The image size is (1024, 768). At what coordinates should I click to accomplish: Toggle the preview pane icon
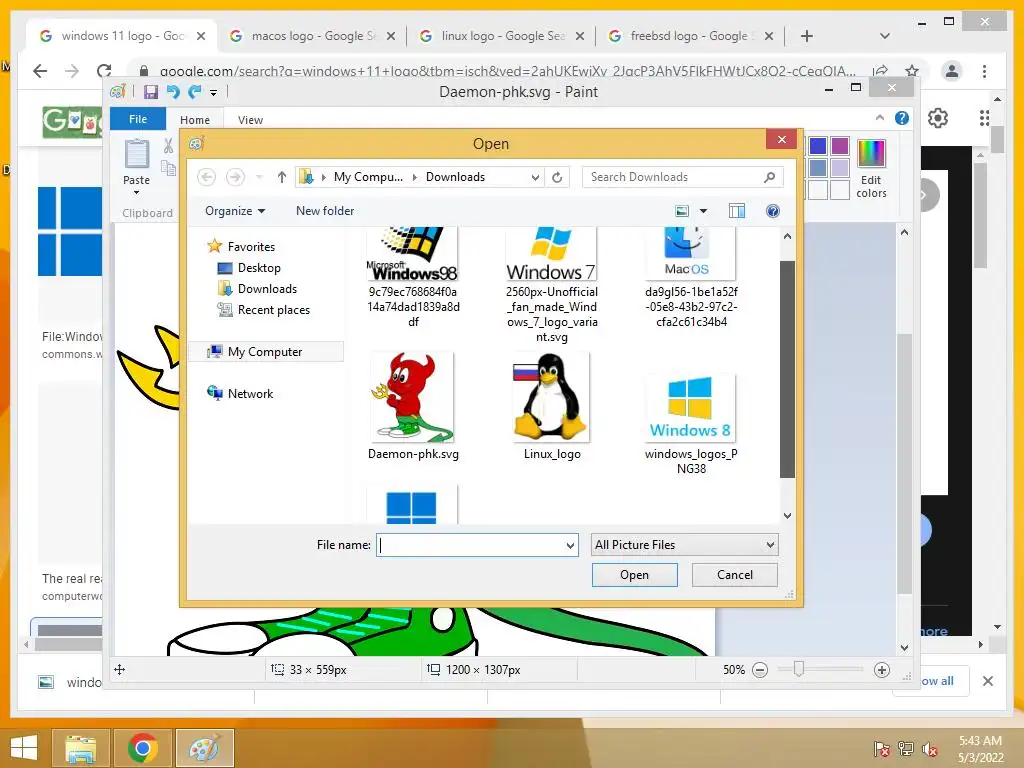point(737,211)
